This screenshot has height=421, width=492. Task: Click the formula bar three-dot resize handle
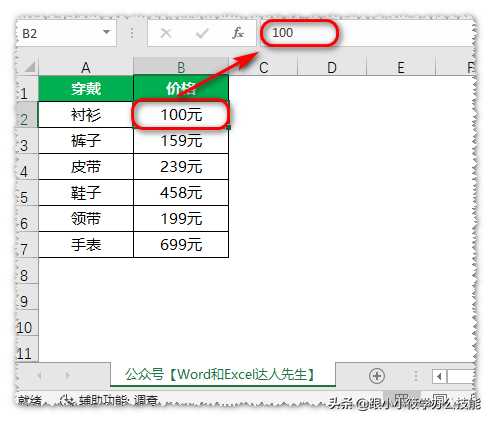(x=132, y=33)
